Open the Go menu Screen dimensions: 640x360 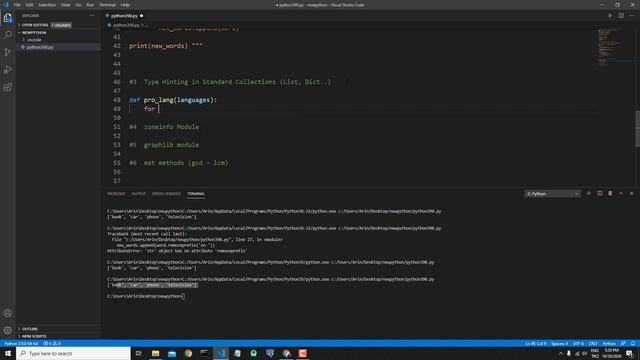[x=78, y=5]
